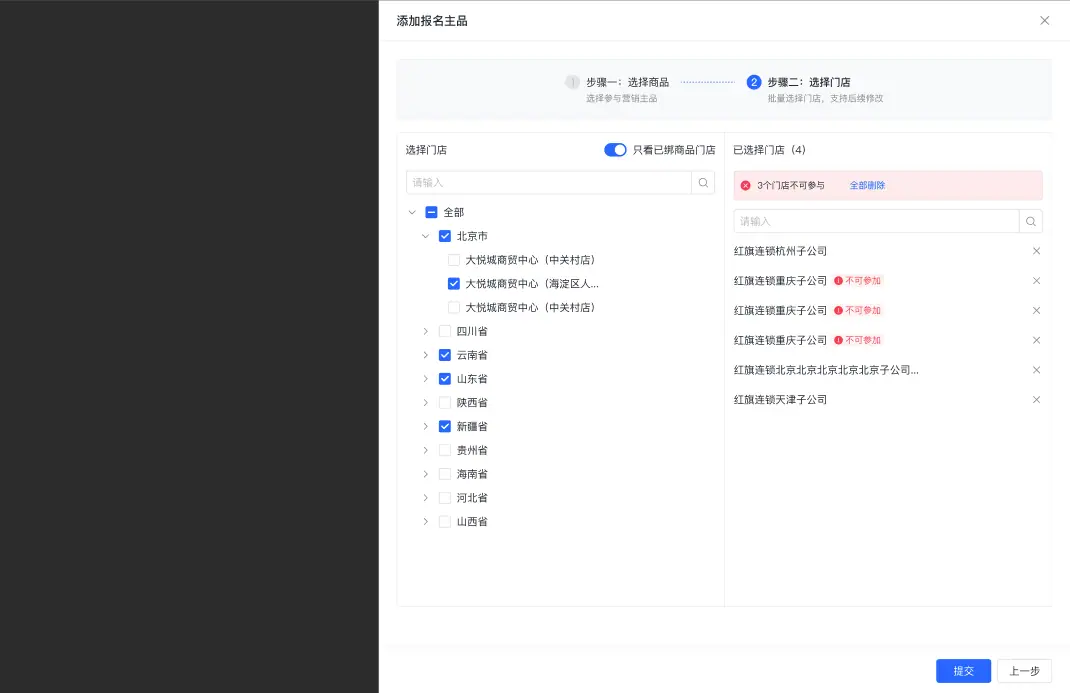The image size is (1070, 693).
Task: Uncheck the 北京市 checkbox
Action: pyautogui.click(x=445, y=236)
